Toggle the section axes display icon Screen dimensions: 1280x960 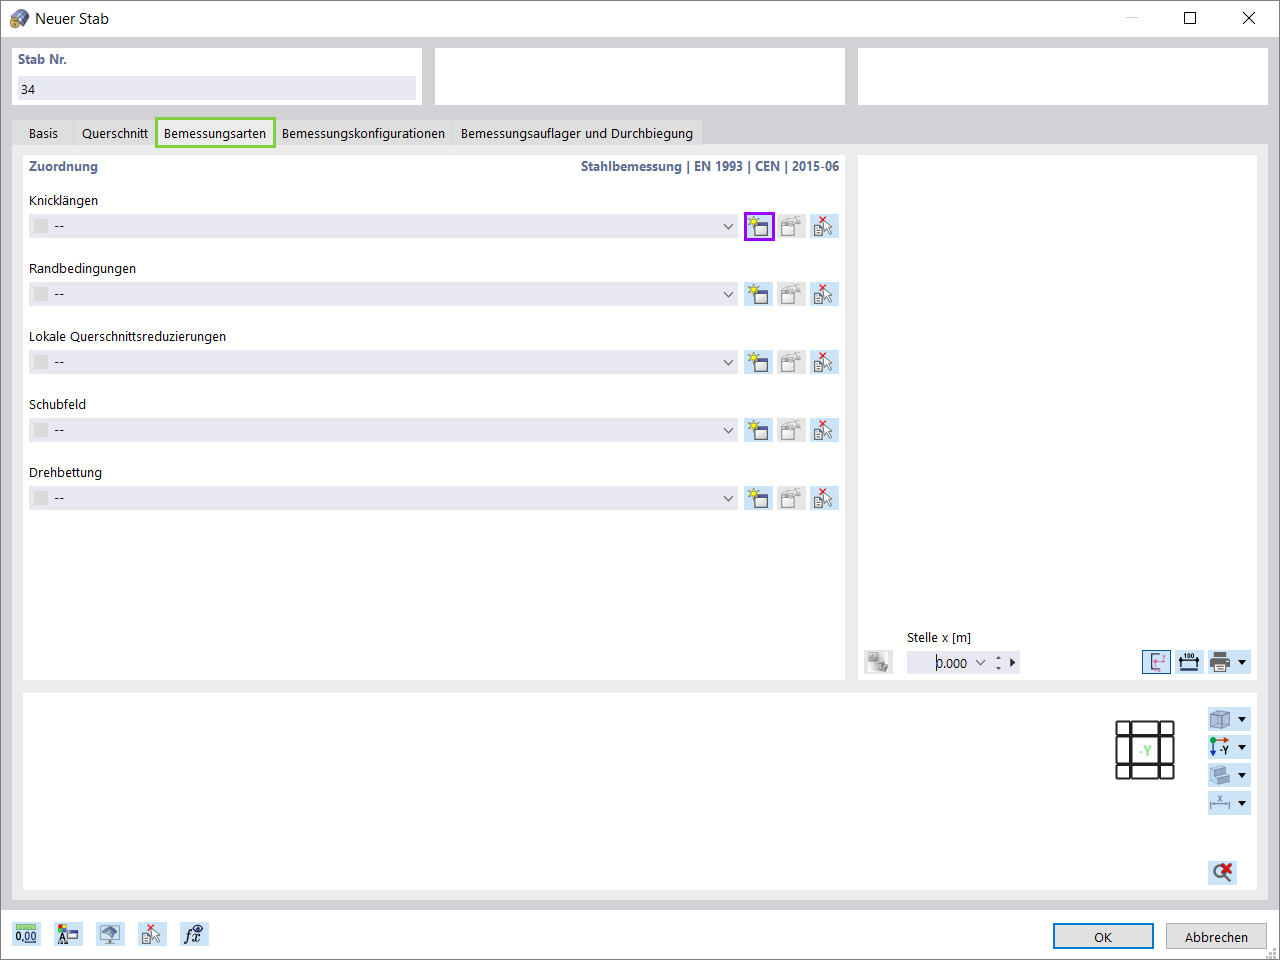point(1156,662)
